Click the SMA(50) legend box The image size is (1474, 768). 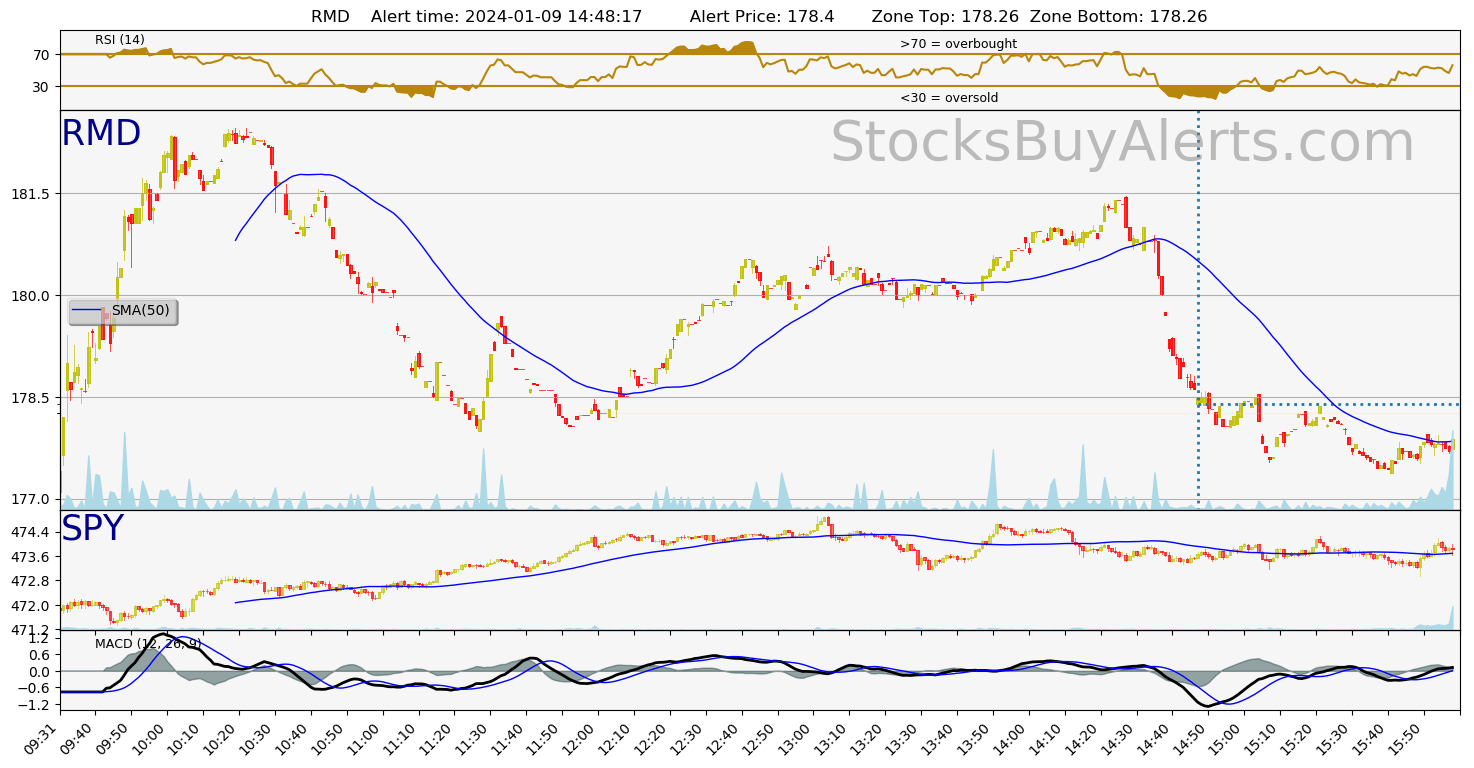tap(123, 311)
